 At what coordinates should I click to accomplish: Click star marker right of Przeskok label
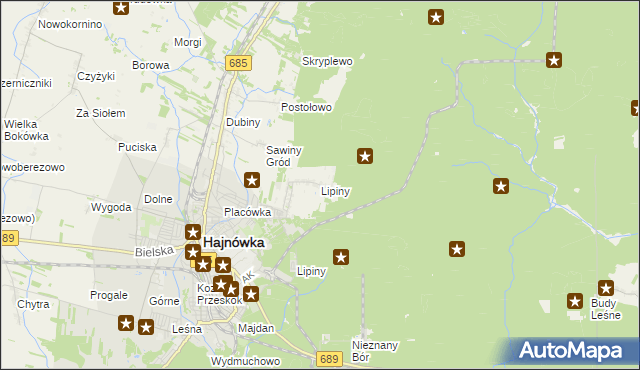[251, 294]
